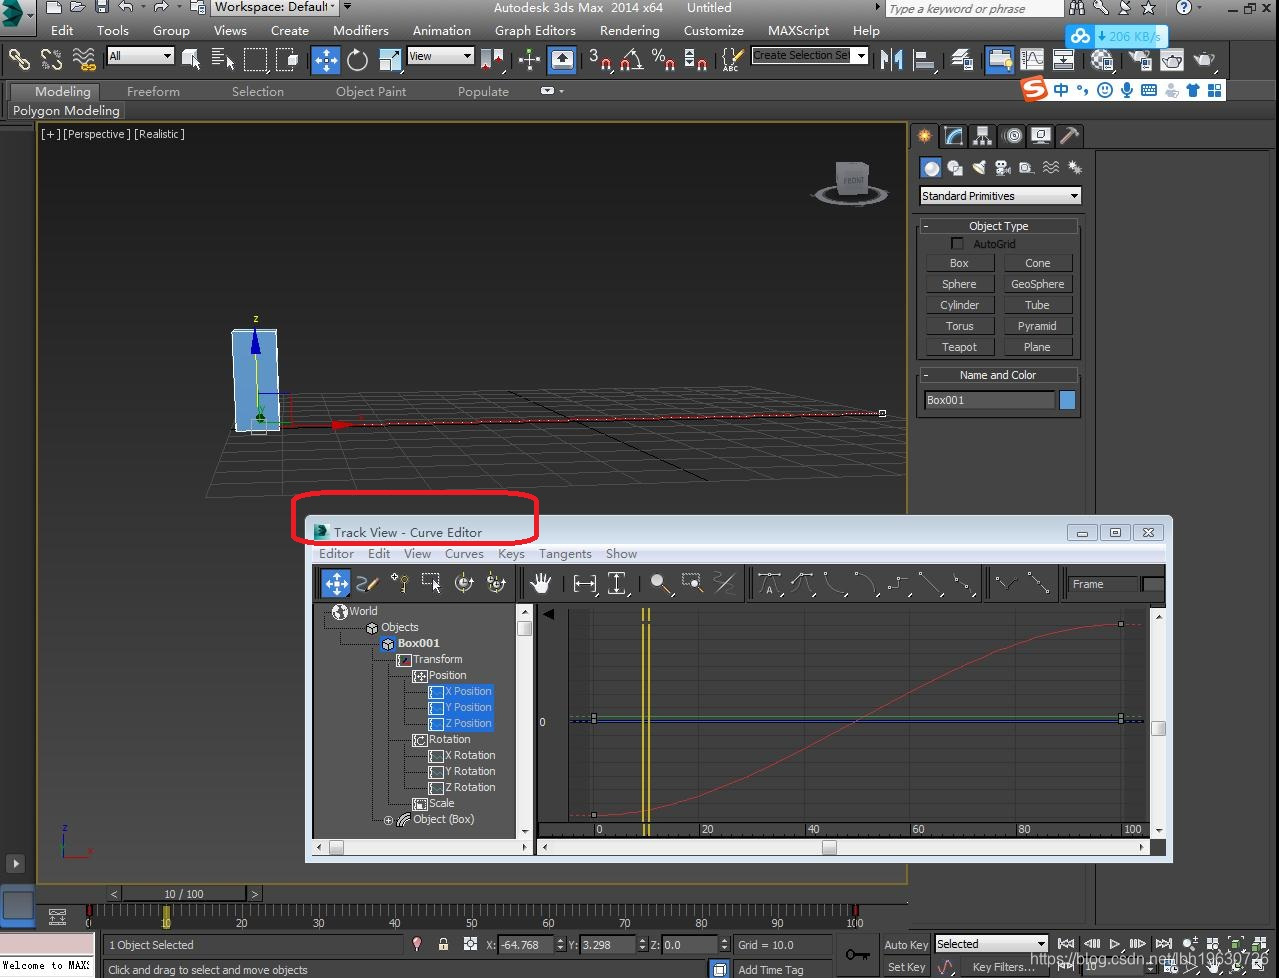This screenshot has width=1279, height=978.
Task: Select Pan hand tool in Track View
Action: (541, 583)
